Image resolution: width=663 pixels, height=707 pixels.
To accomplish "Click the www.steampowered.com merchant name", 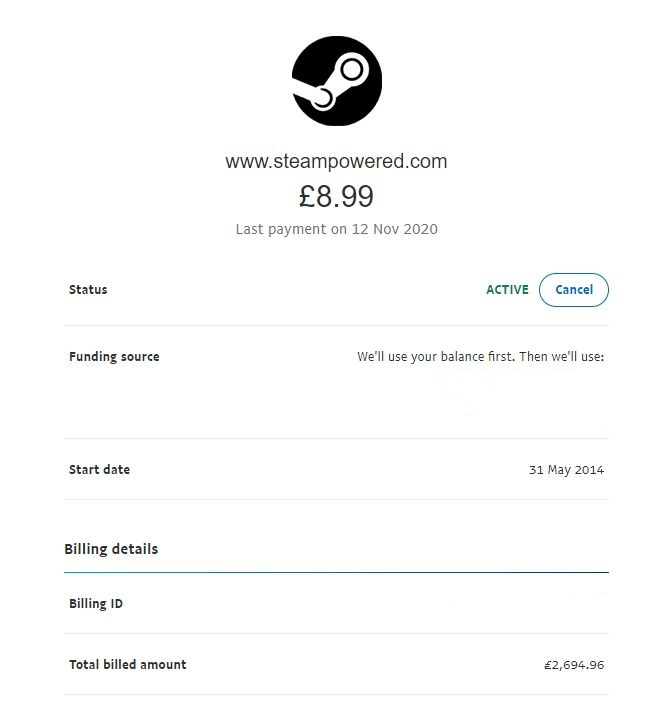I will 336,161.
